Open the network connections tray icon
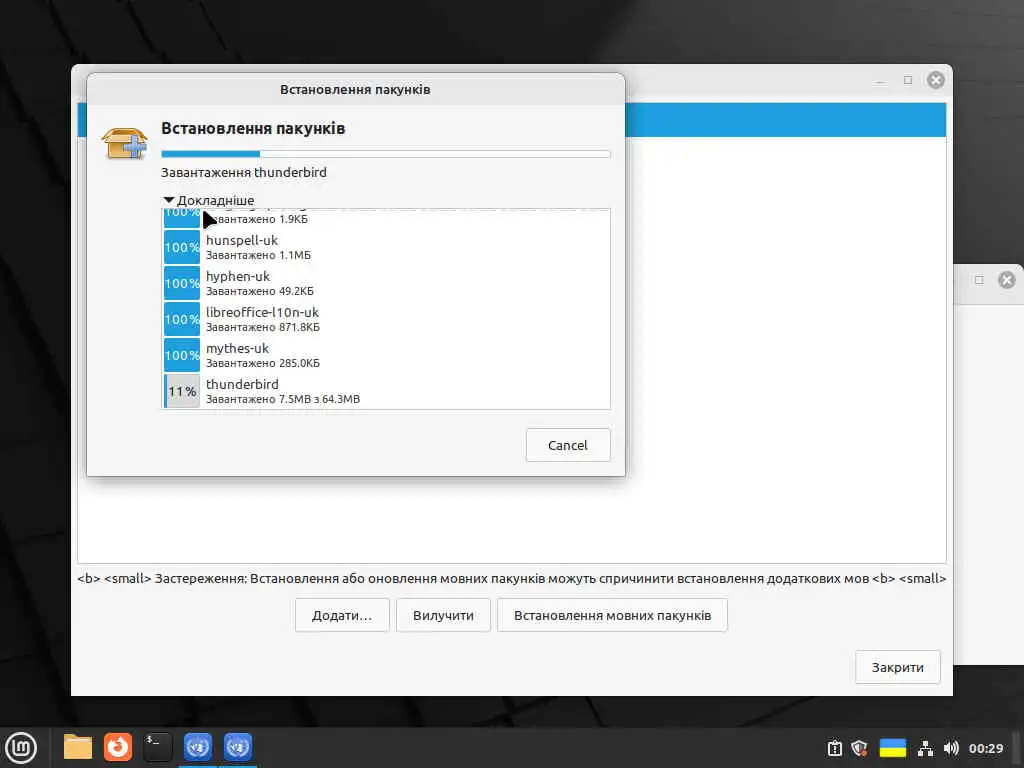The image size is (1024, 768). point(925,748)
